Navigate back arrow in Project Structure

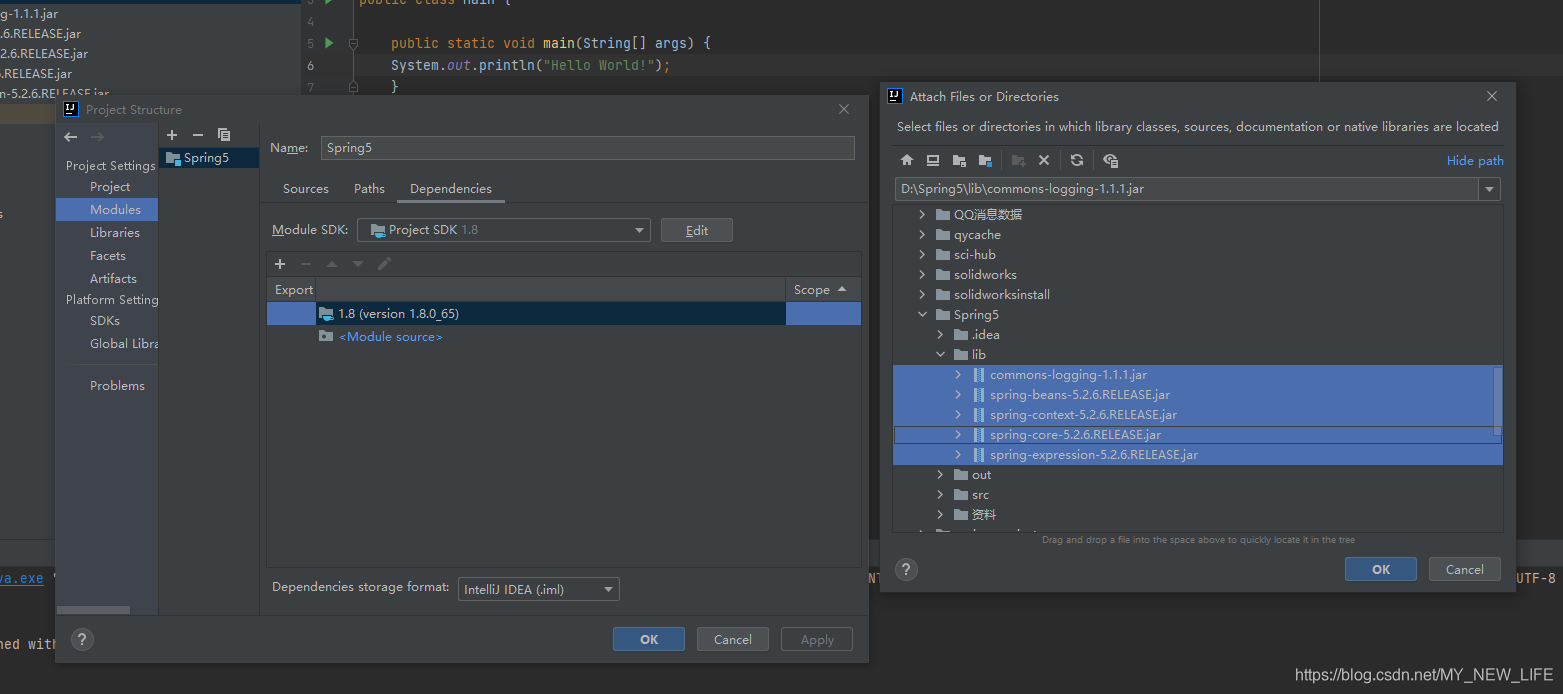click(70, 137)
